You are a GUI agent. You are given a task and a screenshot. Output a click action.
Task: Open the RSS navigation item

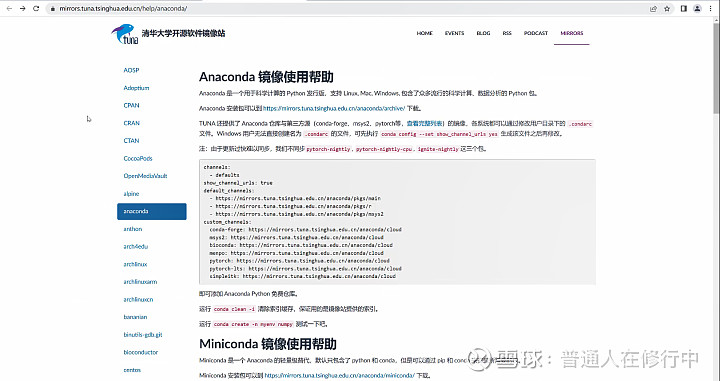(x=507, y=34)
